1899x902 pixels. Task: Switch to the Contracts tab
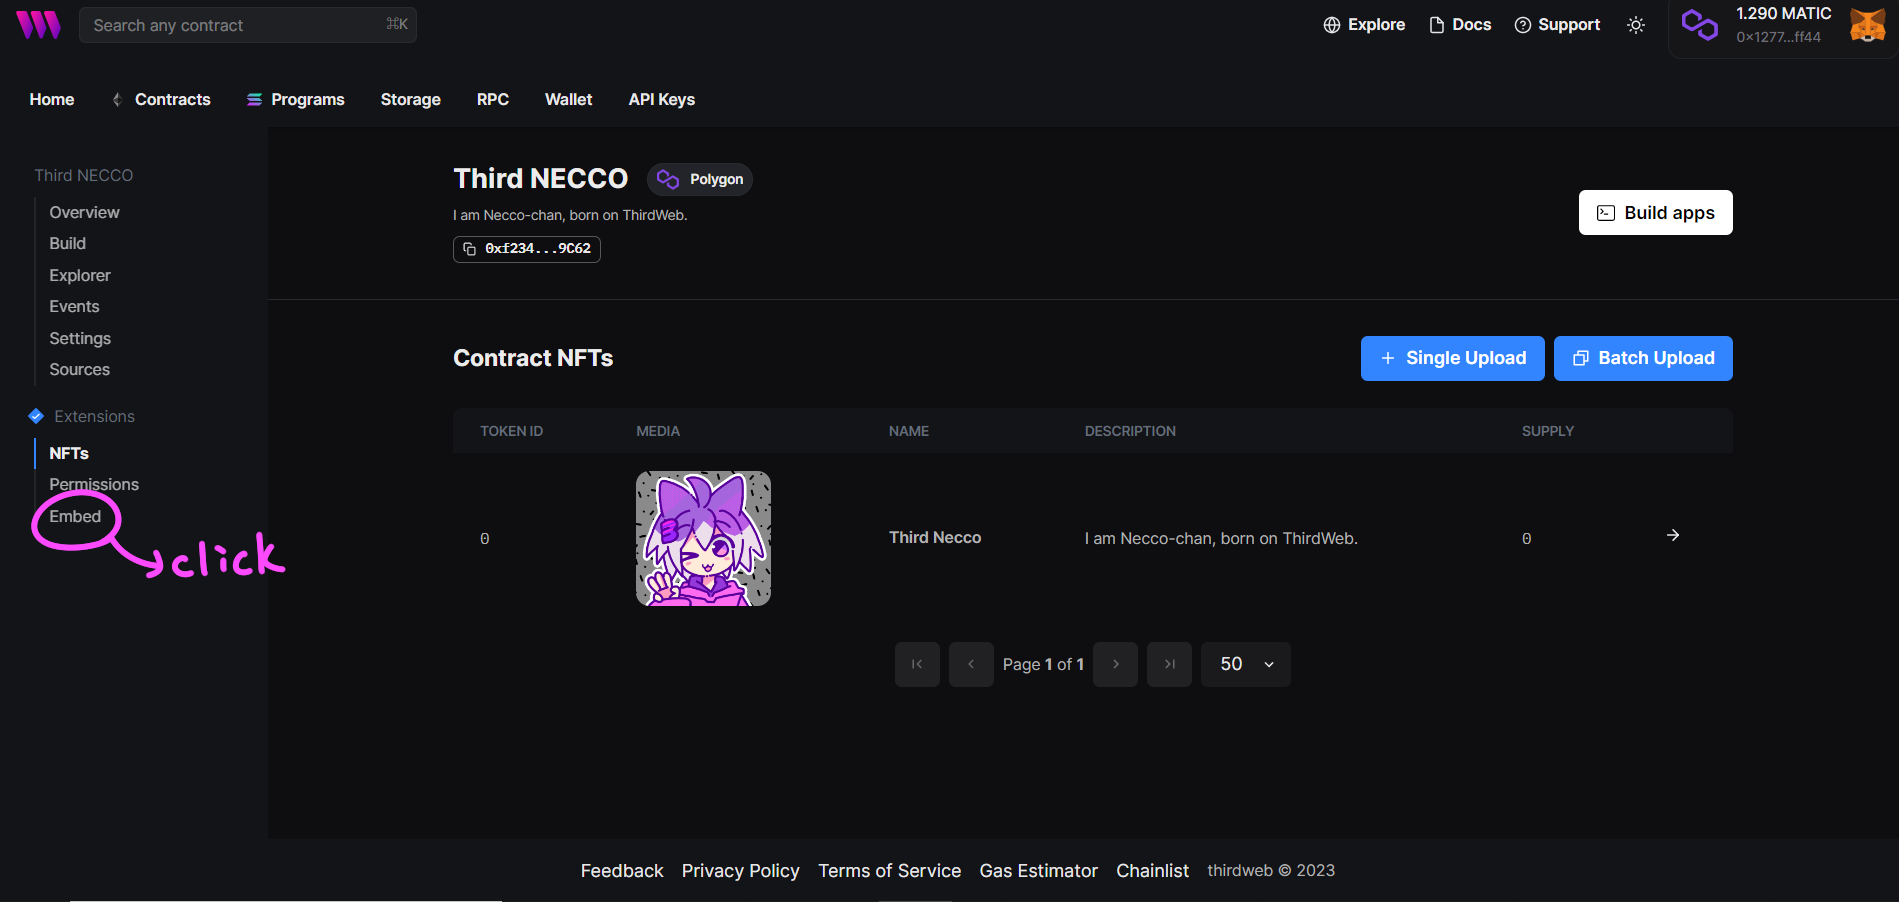coord(161,100)
